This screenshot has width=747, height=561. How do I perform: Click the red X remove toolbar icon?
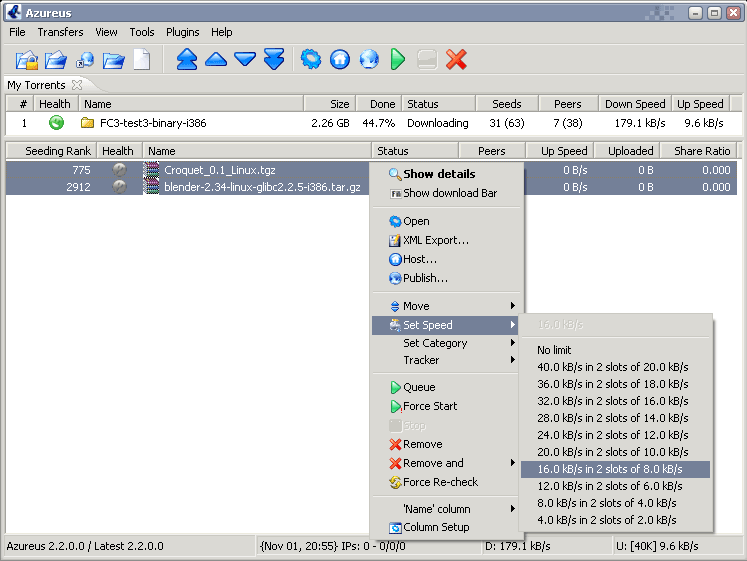click(456, 60)
